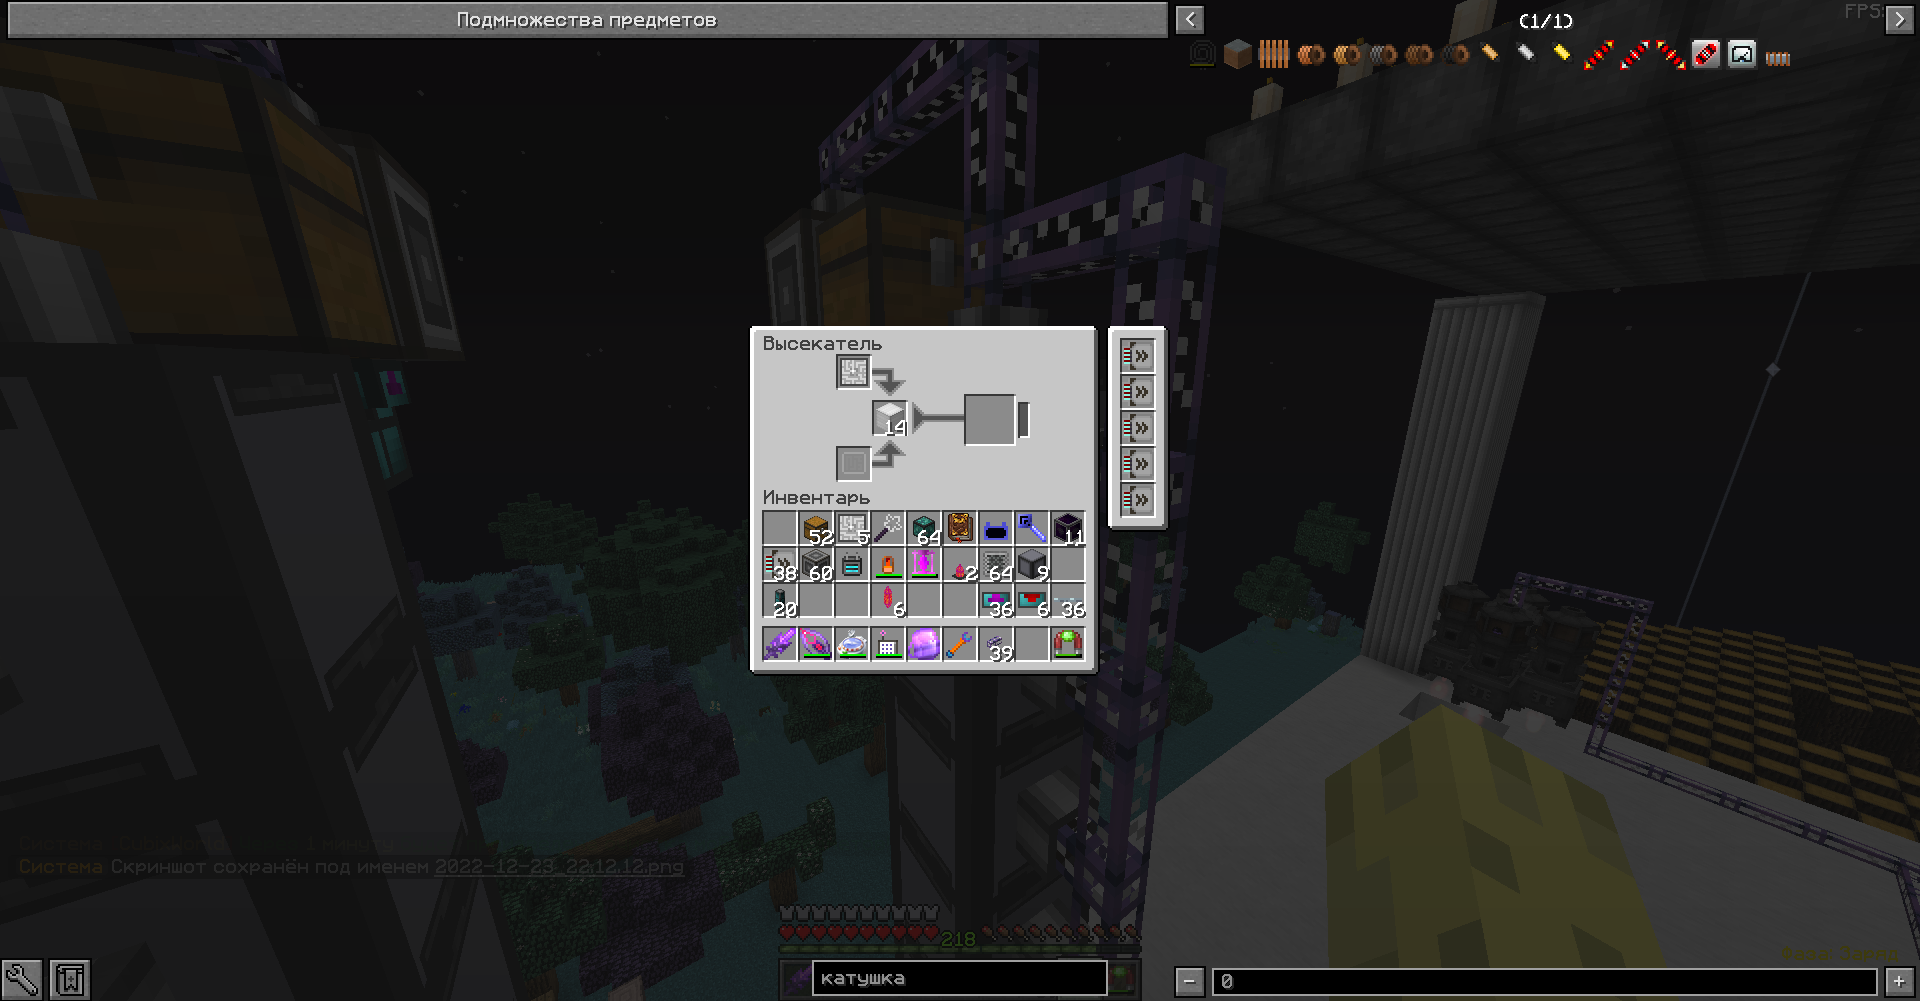This screenshot has height=1001, width=1920.
Task: Click the golden-covered book in inventory
Action: click(x=959, y=528)
